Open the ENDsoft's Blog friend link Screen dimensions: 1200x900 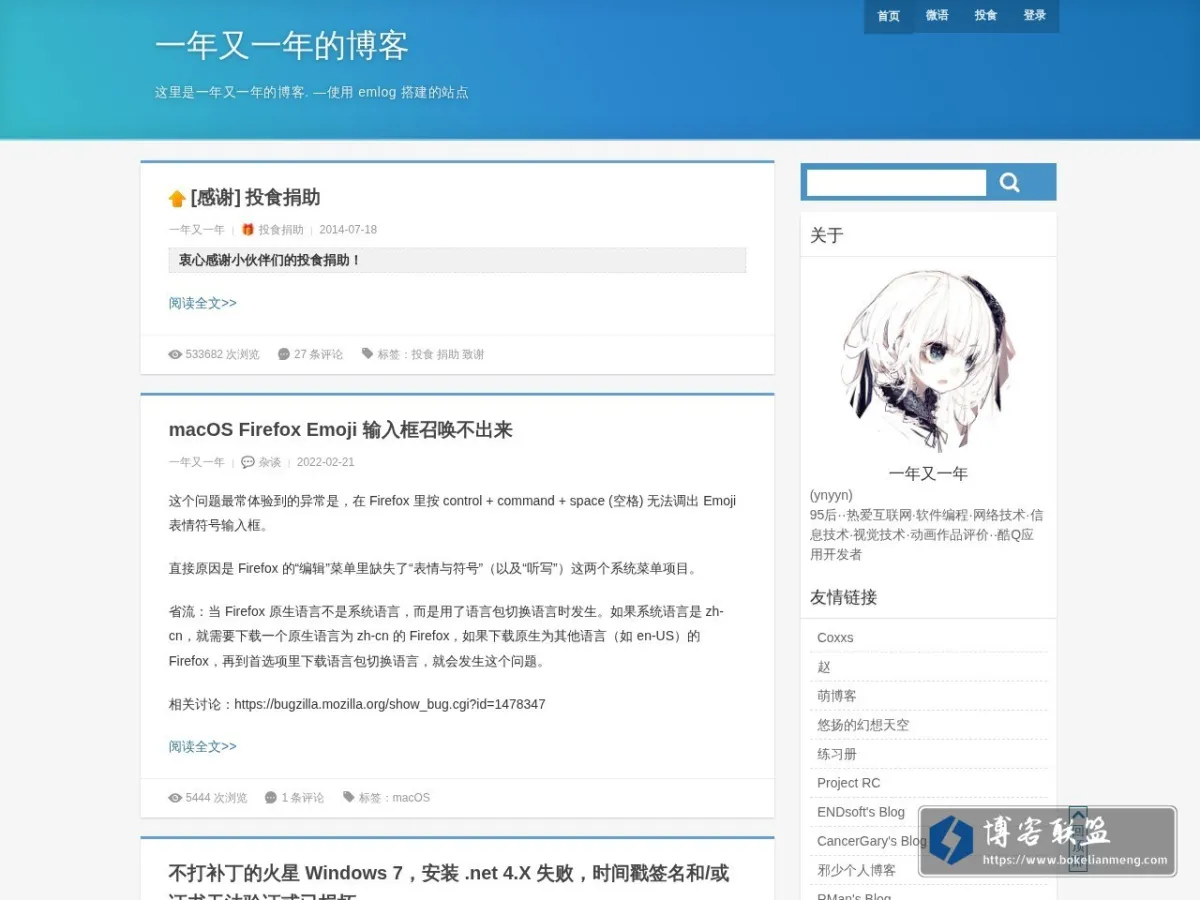click(x=861, y=812)
